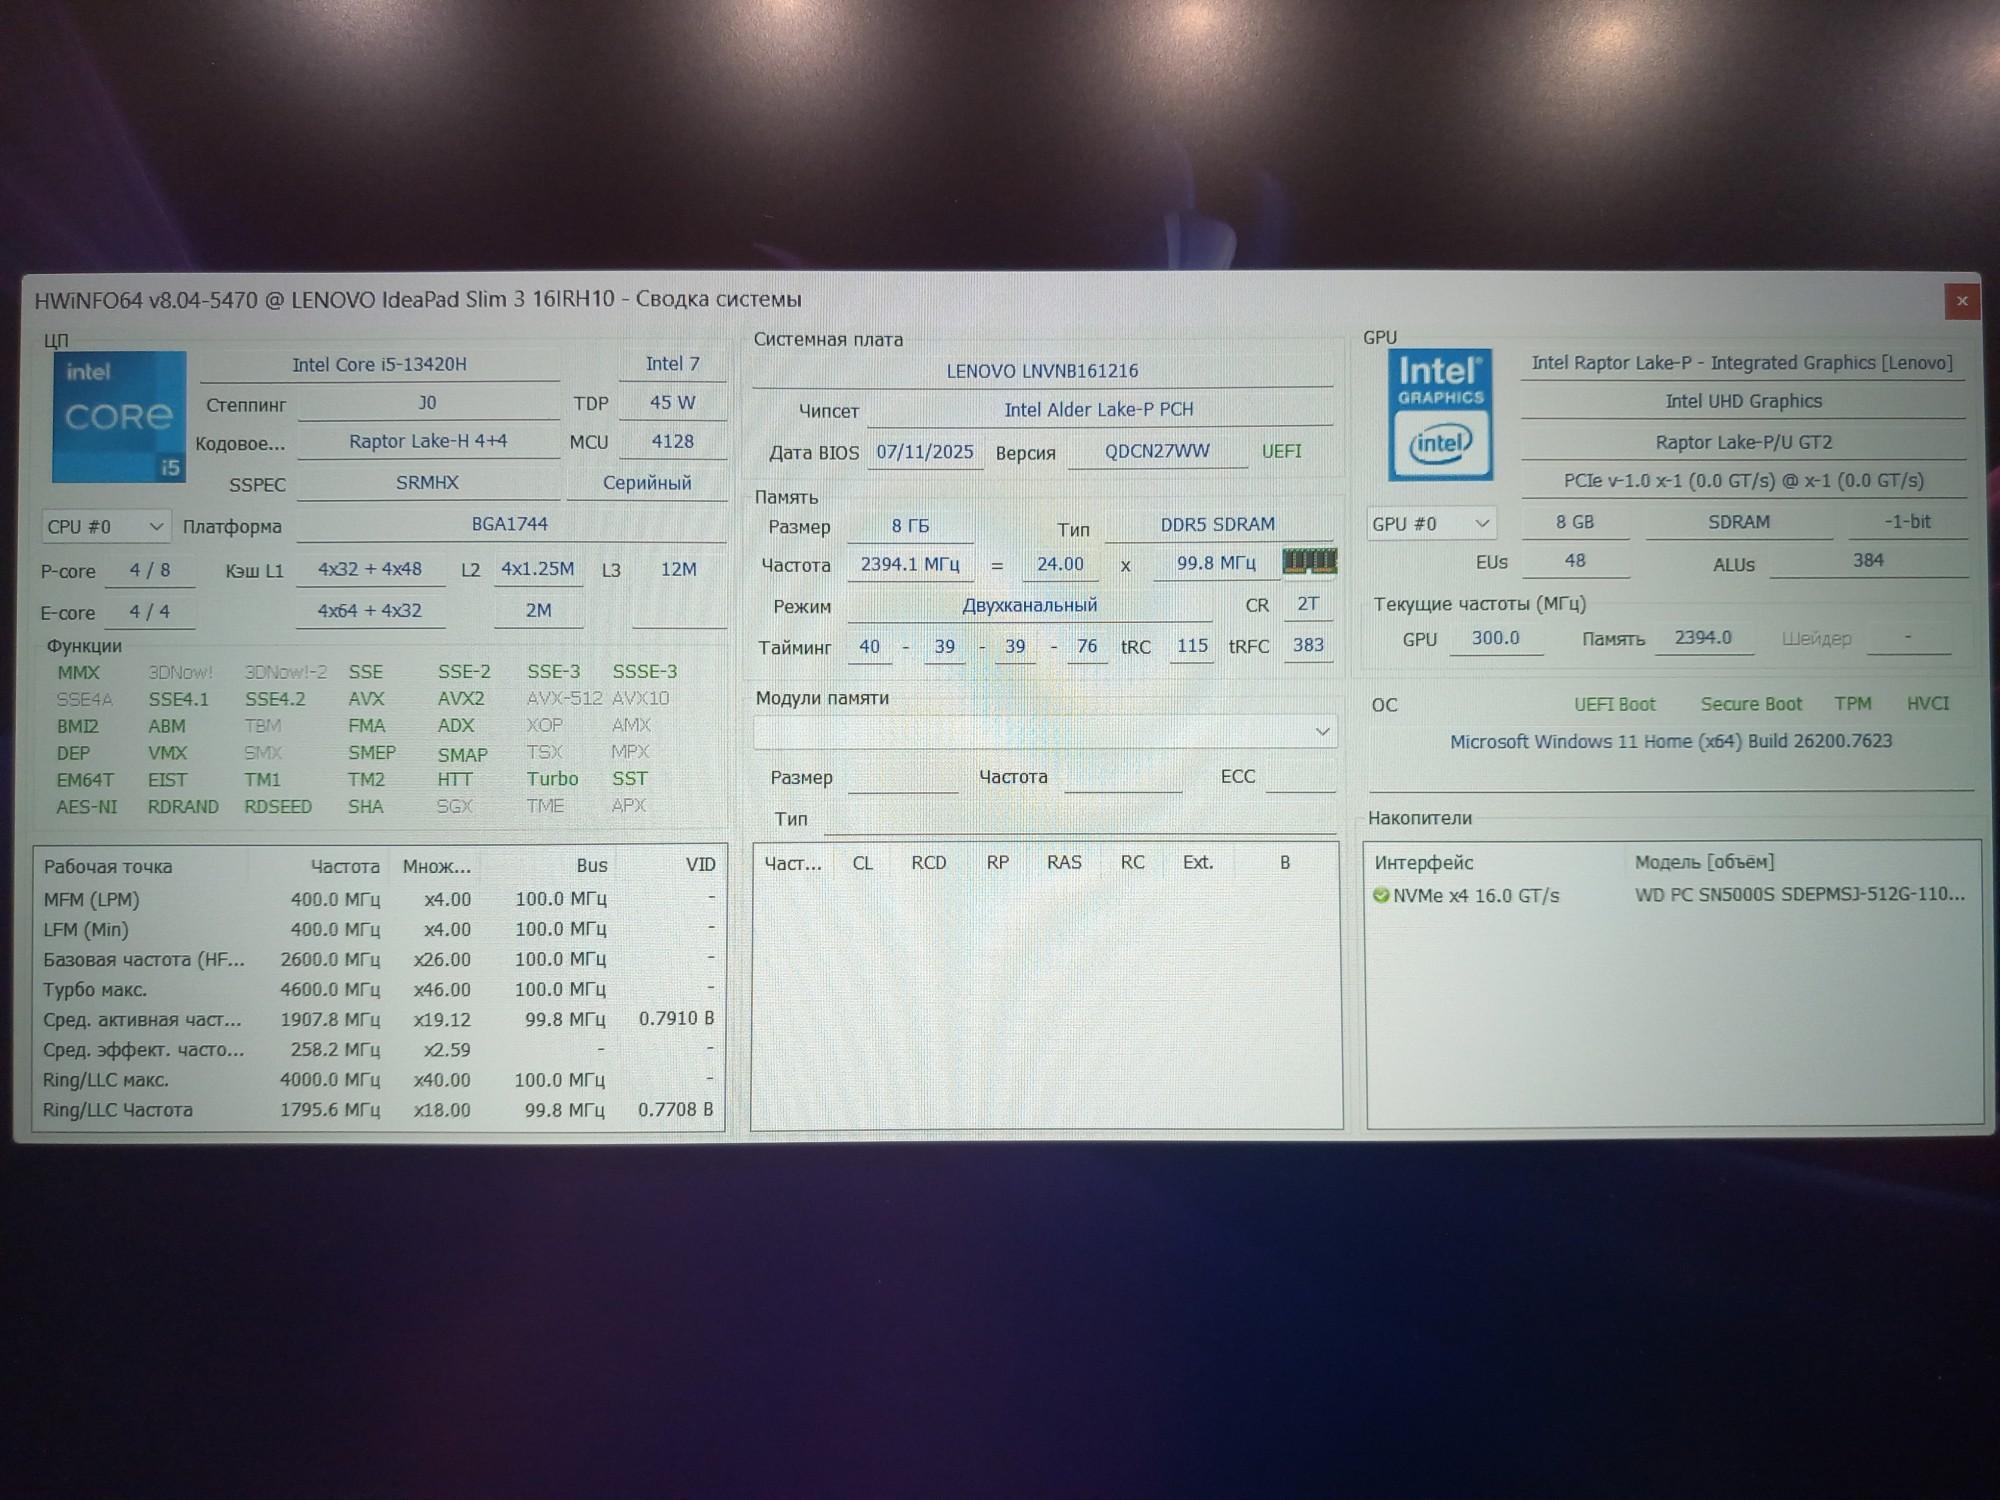Viewport: 2000px width, 1500px height.
Task: Expand the memory modules dropdown list
Action: coord(1322,732)
